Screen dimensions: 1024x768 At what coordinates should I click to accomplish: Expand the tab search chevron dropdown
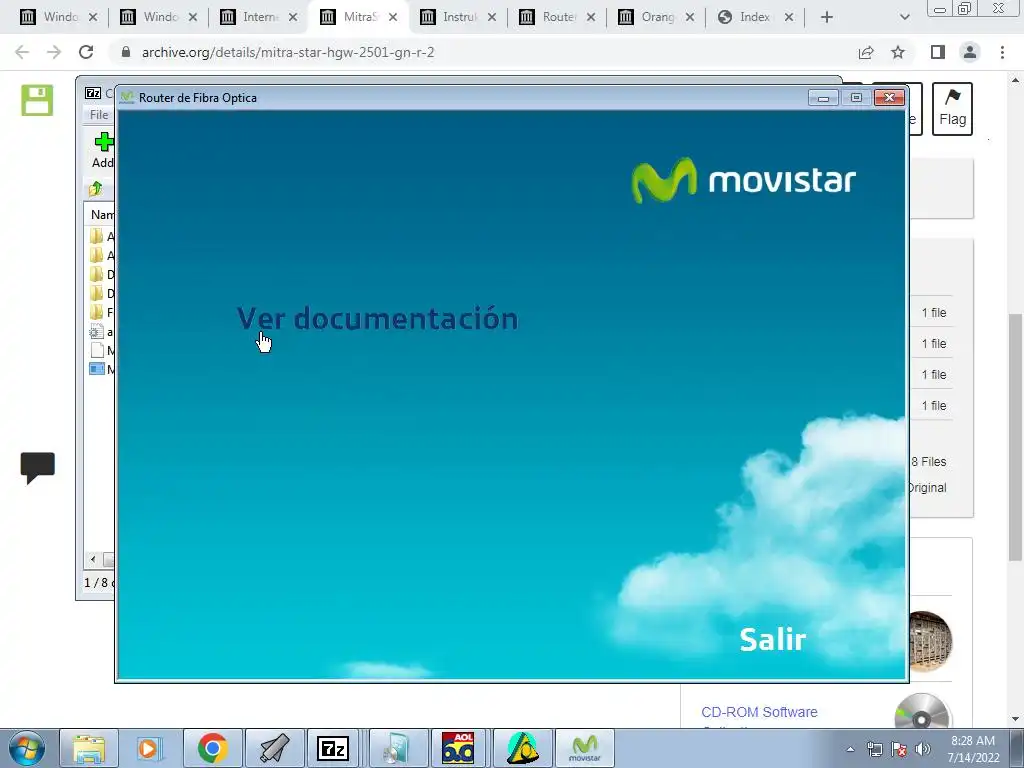click(904, 18)
